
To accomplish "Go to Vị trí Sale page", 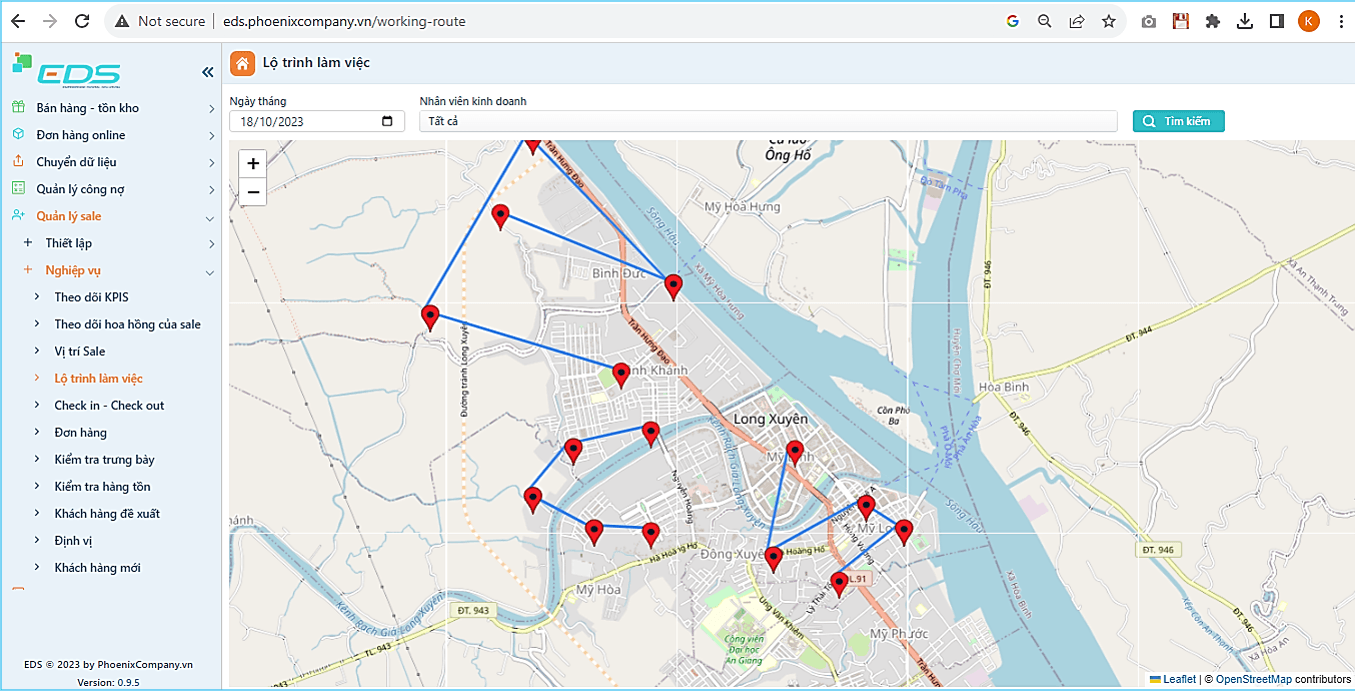I will 80,351.
